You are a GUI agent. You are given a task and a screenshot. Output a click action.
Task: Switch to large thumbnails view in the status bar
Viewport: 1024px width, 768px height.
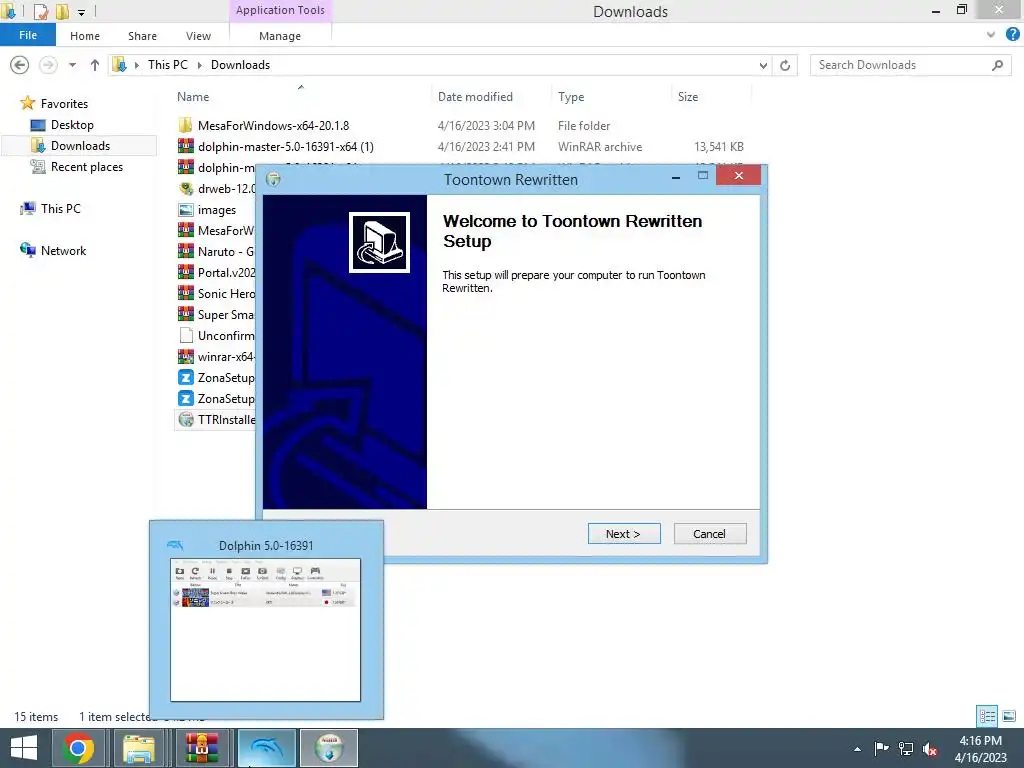(1009, 716)
